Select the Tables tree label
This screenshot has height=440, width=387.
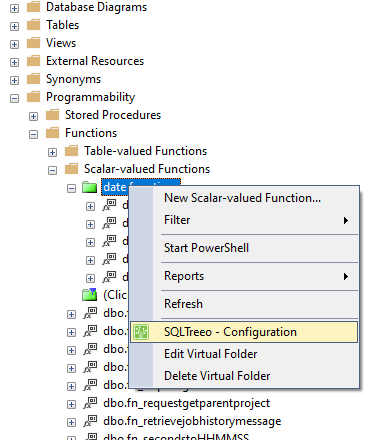pos(62,25)
